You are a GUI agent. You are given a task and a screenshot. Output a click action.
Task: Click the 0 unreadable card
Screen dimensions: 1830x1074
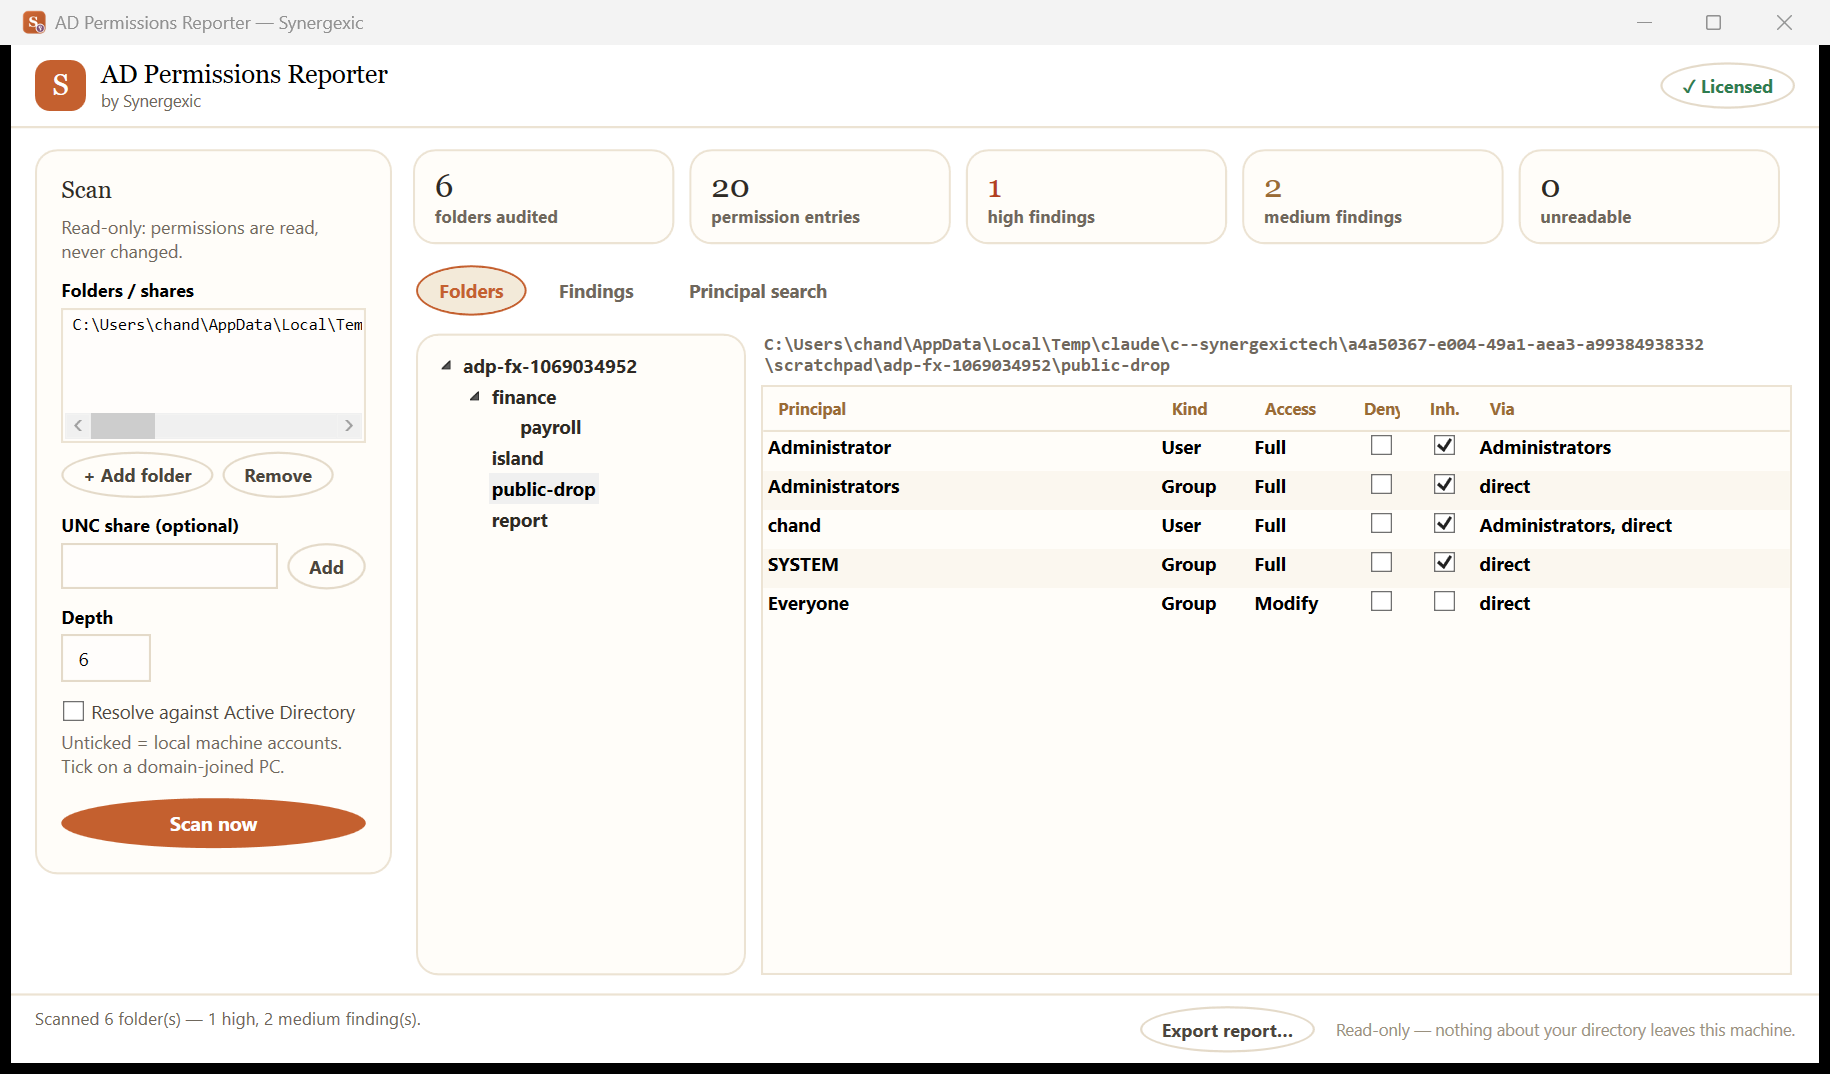coord(1648,197)
